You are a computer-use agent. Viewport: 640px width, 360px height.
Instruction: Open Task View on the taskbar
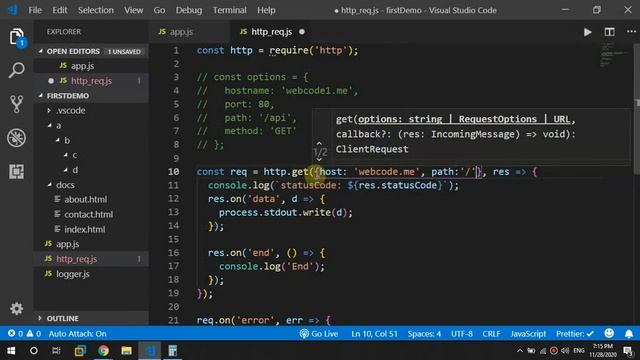56,351
